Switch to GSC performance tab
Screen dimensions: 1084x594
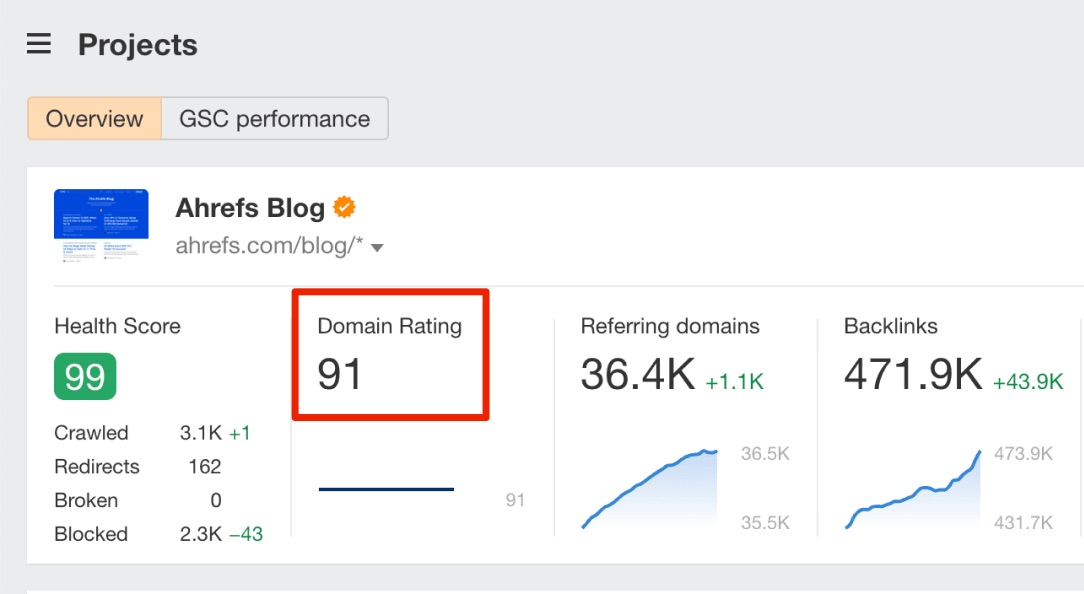coord(274,119)
